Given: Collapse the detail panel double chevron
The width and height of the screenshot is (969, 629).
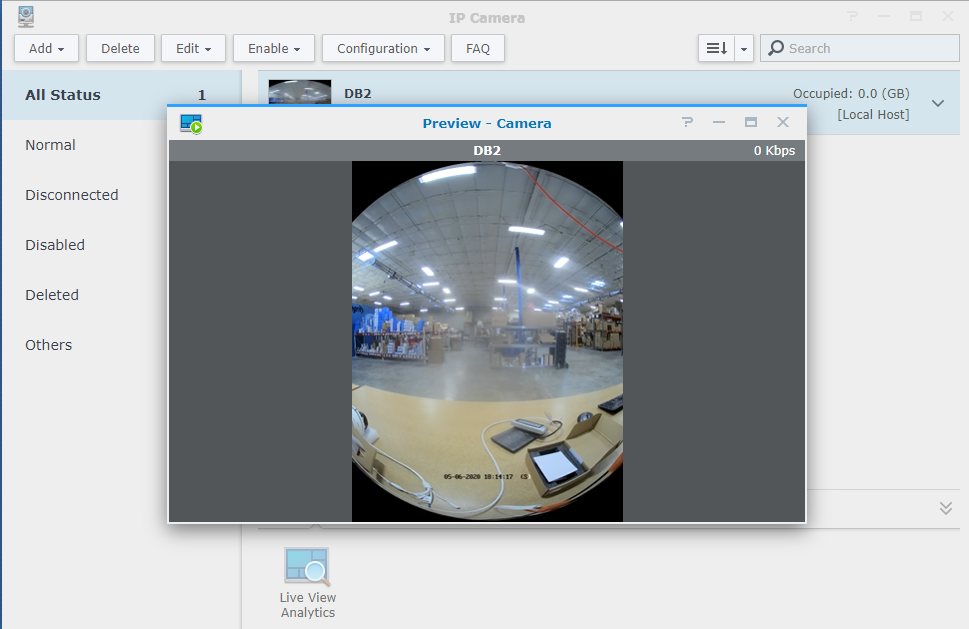Looking at the screenshot, I should [946, 508].
